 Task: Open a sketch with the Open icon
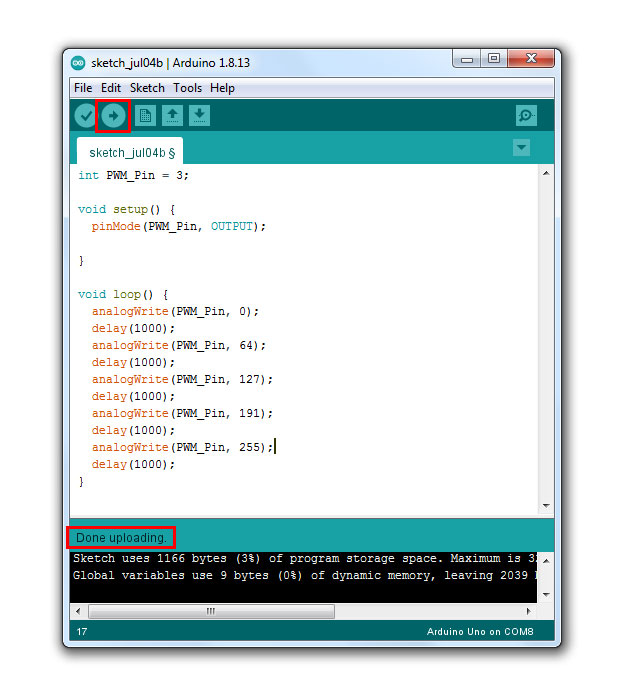click(172, 116)
